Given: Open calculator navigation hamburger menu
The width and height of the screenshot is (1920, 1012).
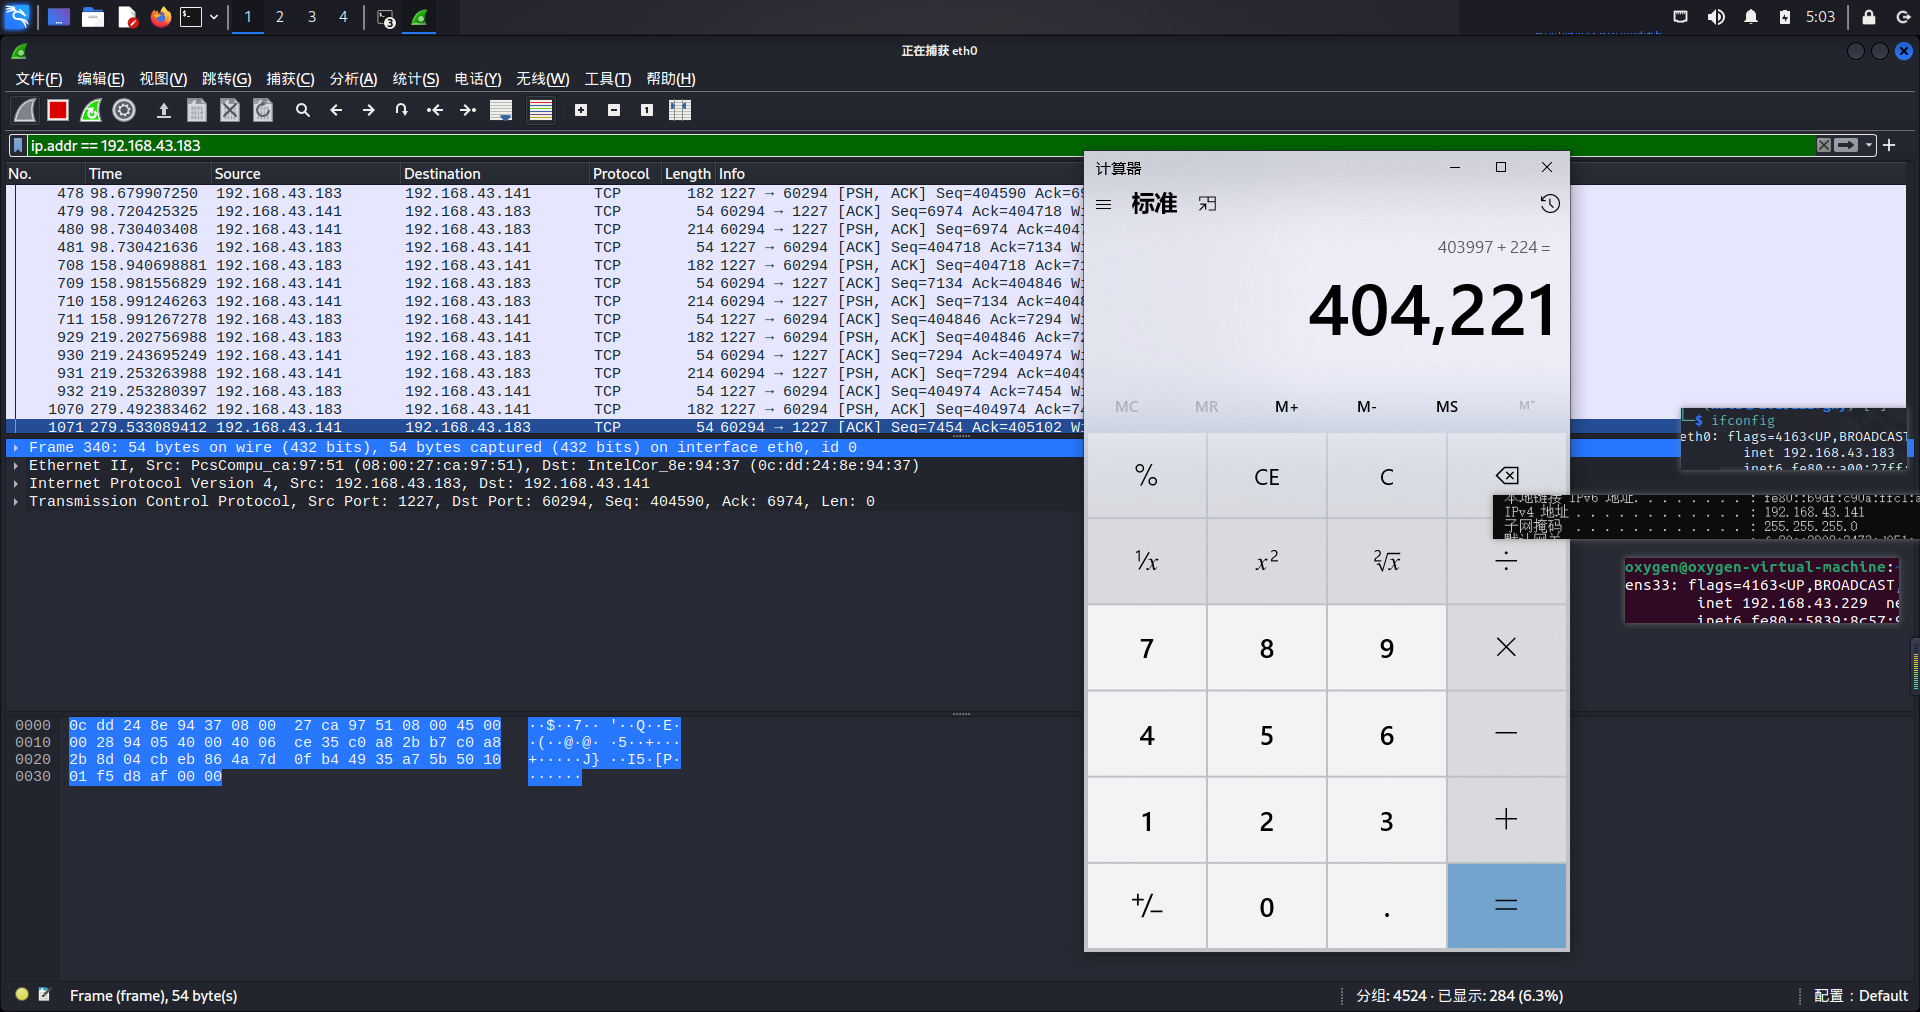Looking at the screenshot, I should [1104, 204].
